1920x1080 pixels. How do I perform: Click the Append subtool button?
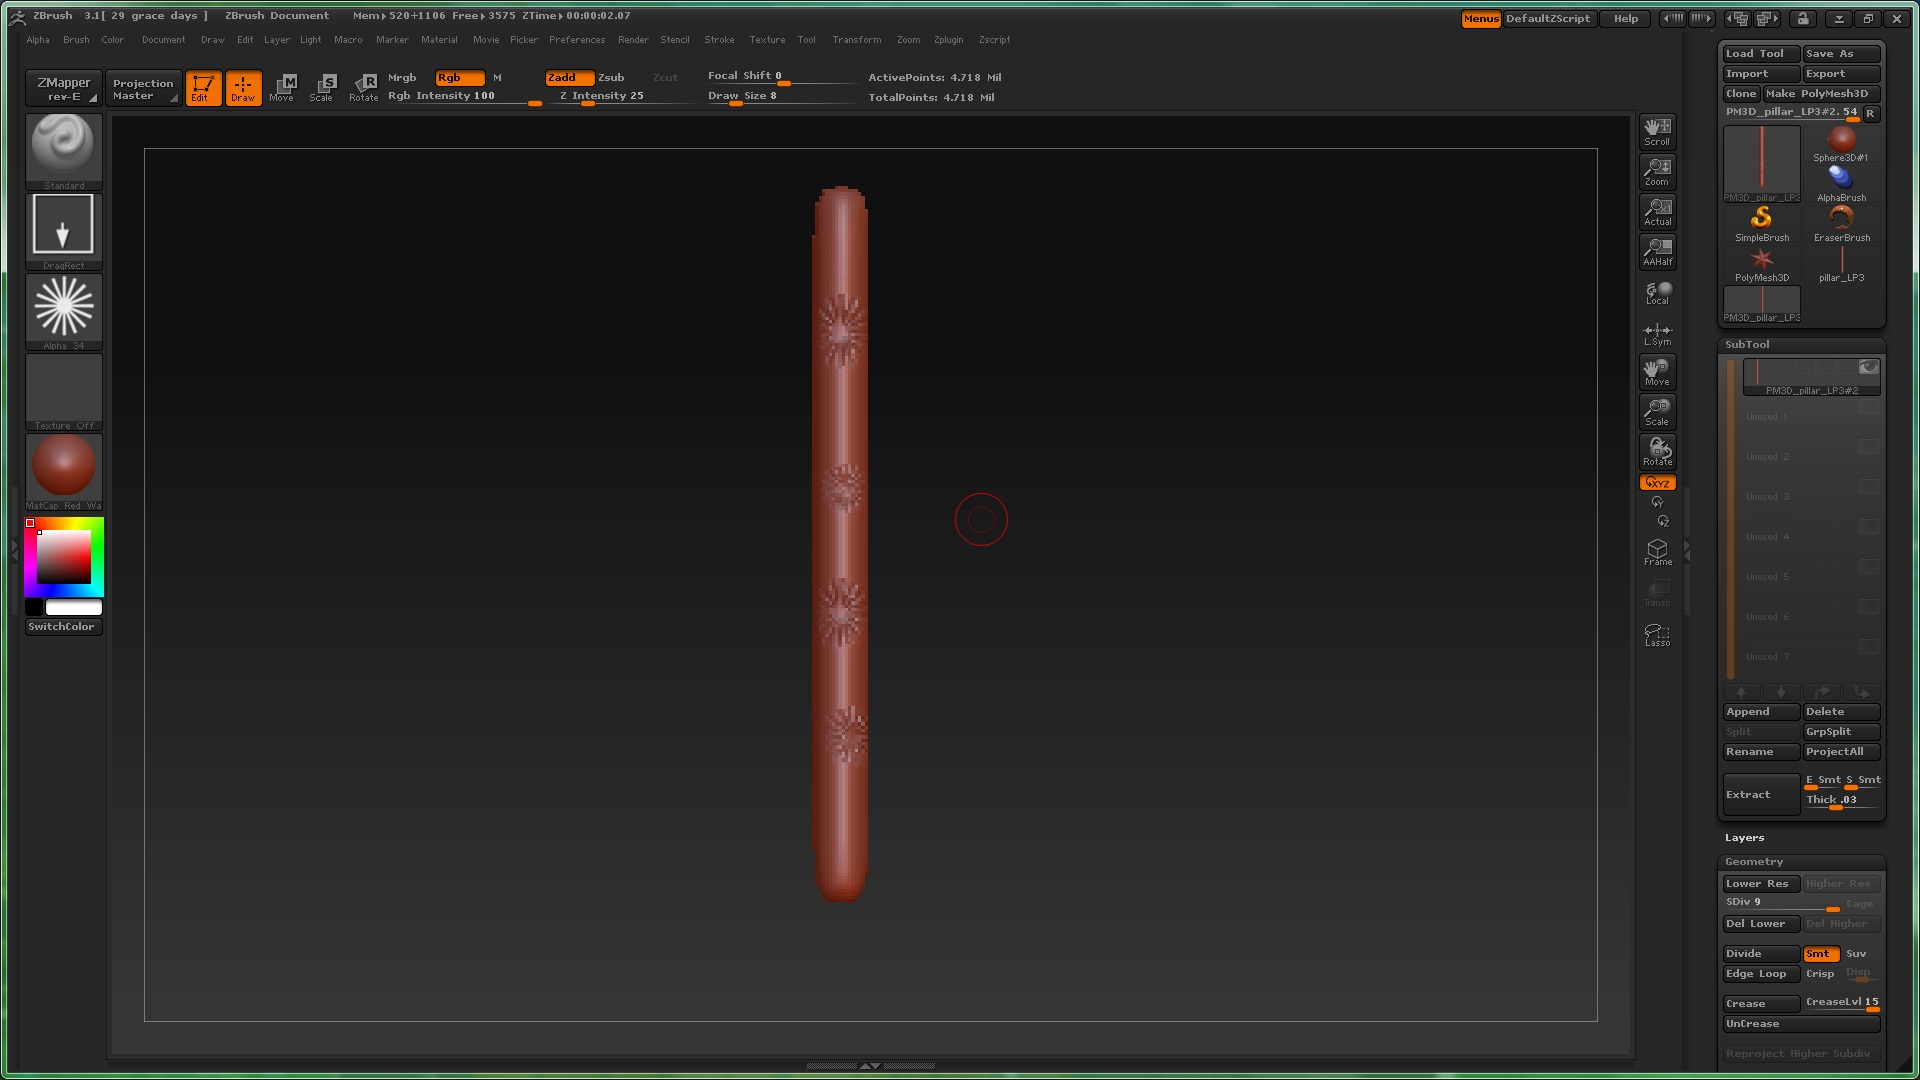pos(1760,711)
